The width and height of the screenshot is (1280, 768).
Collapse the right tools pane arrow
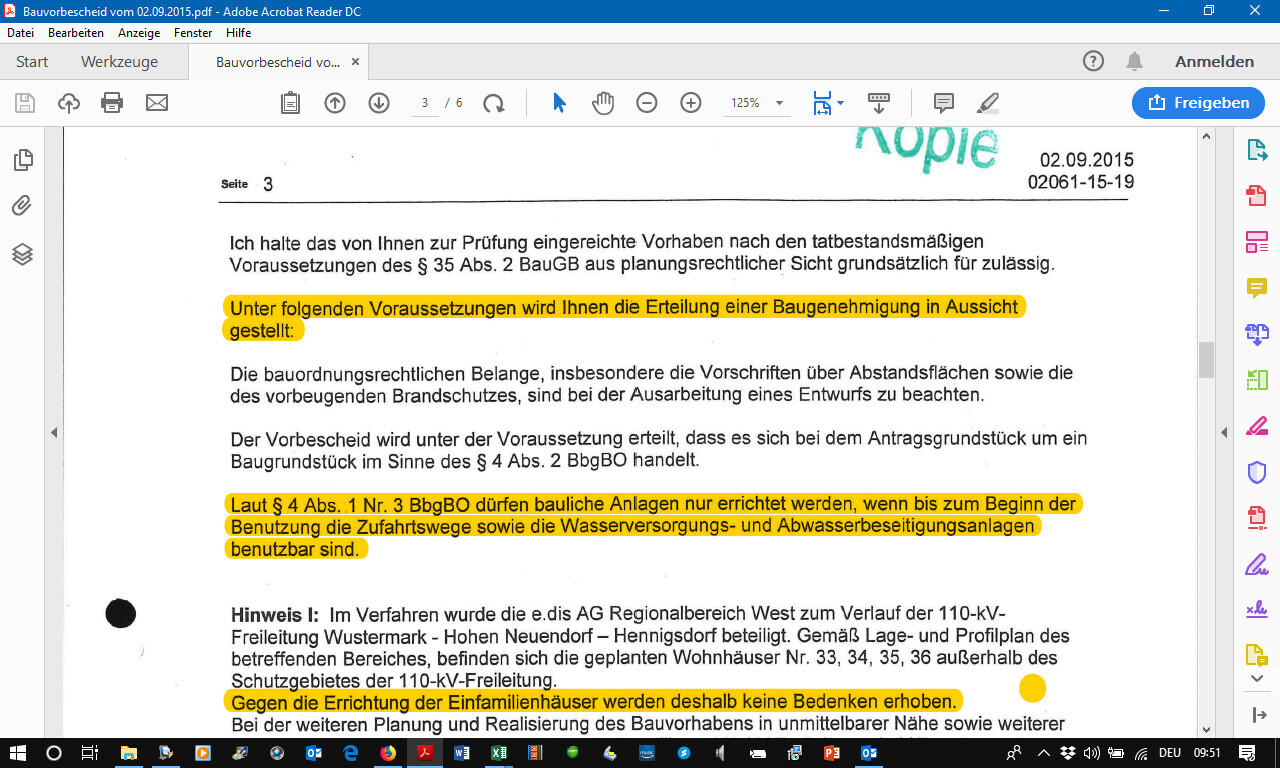pyautogui.click(x=1222, y=432)
